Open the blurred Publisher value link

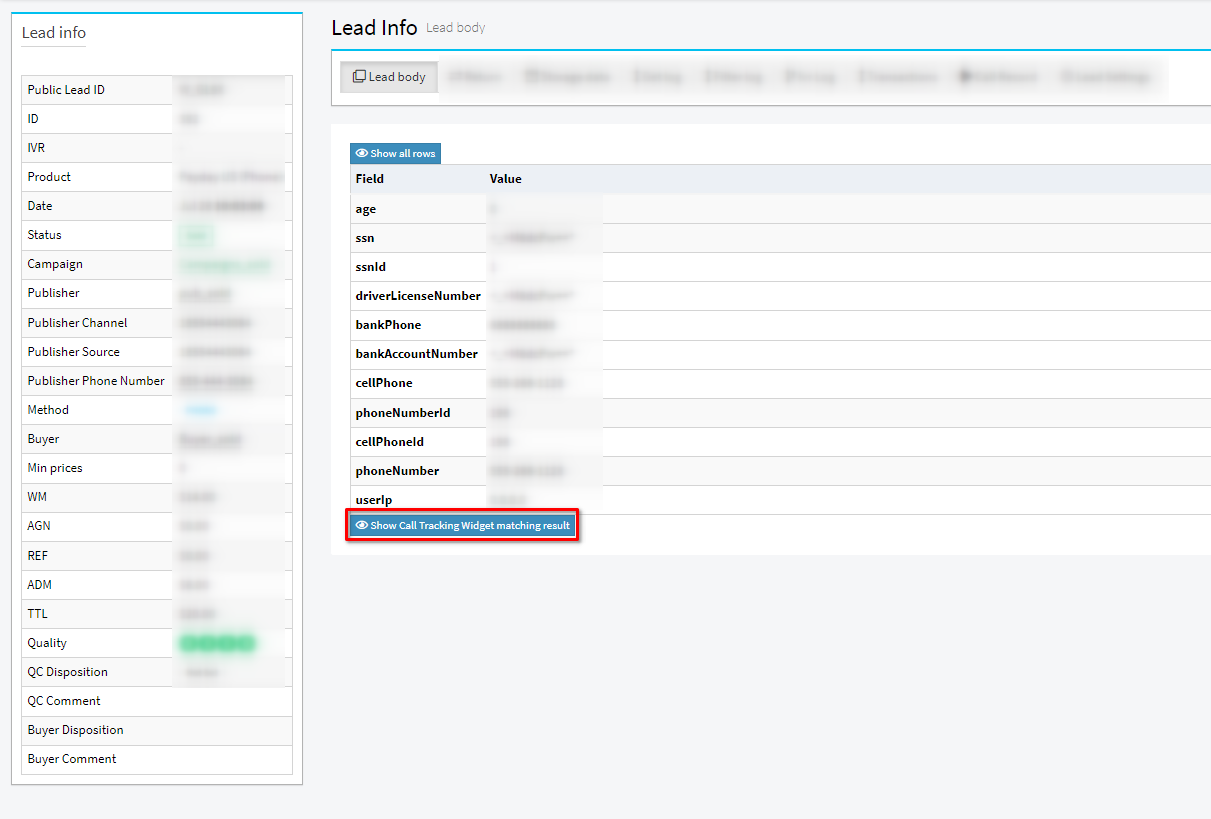[205, 294]
